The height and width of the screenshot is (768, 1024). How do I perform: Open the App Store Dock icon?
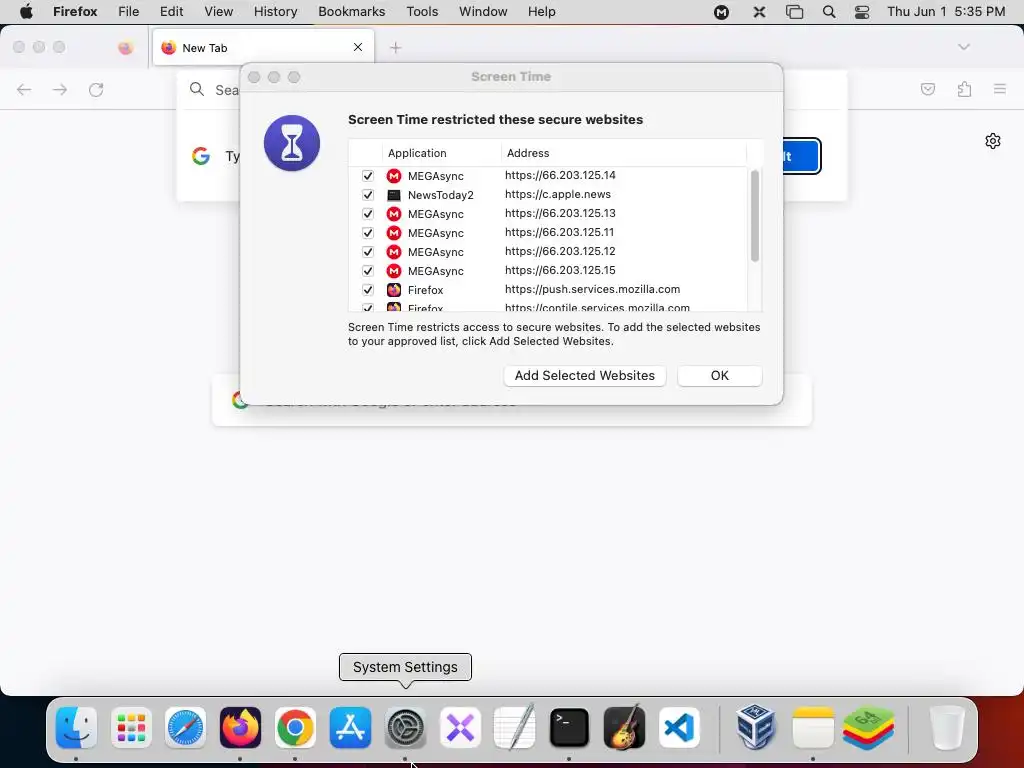[x=350, y=728]
